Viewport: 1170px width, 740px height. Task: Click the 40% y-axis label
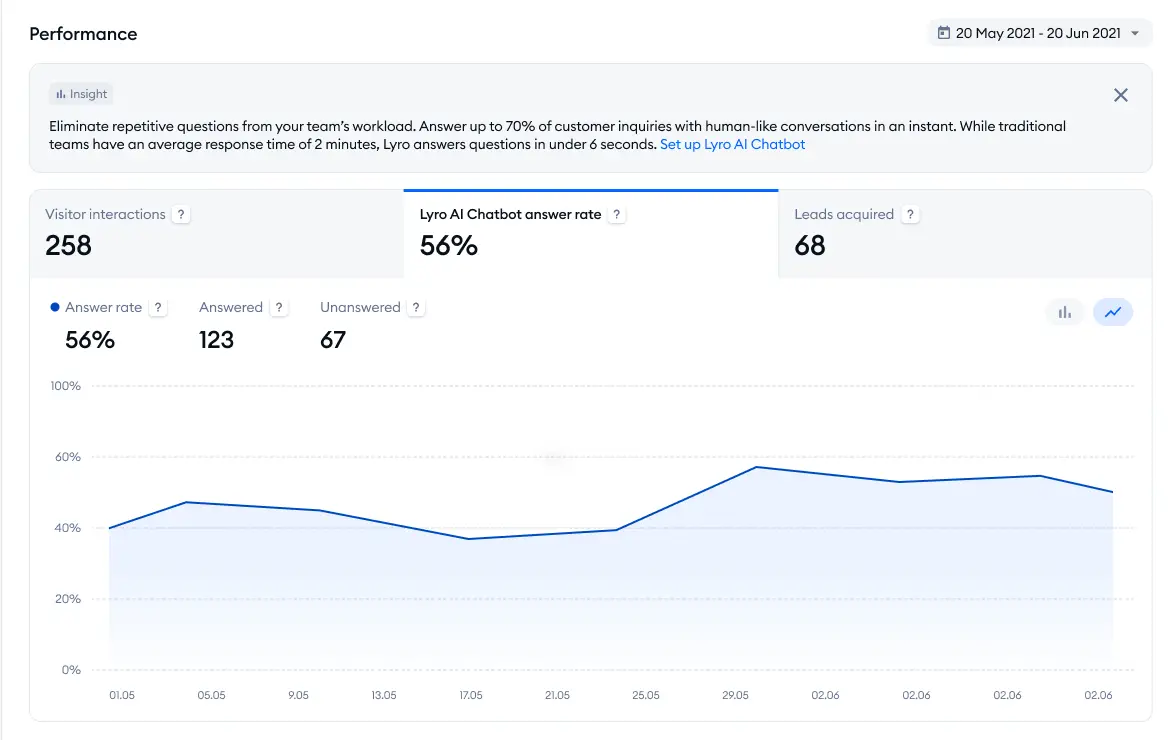tap(67, 527)
